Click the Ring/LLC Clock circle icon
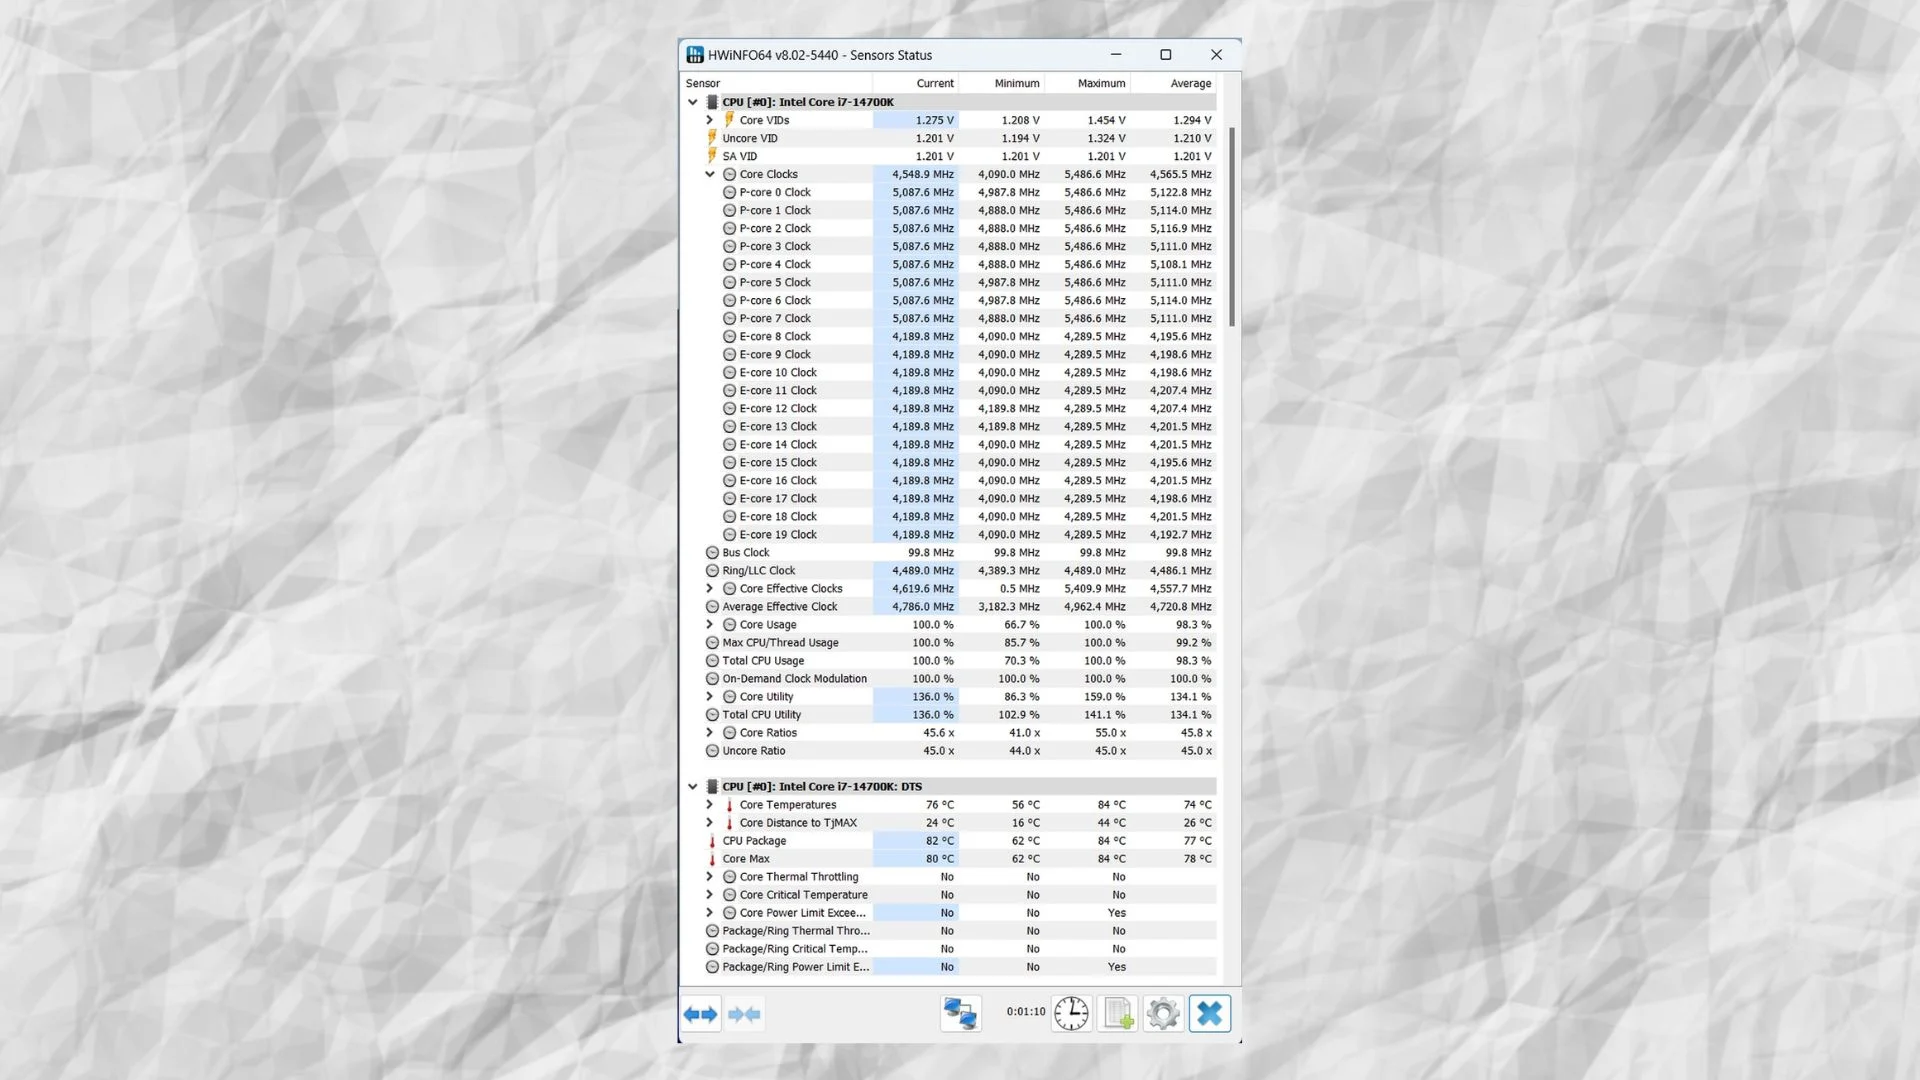1920x1080 pixels. coord(712,571)
